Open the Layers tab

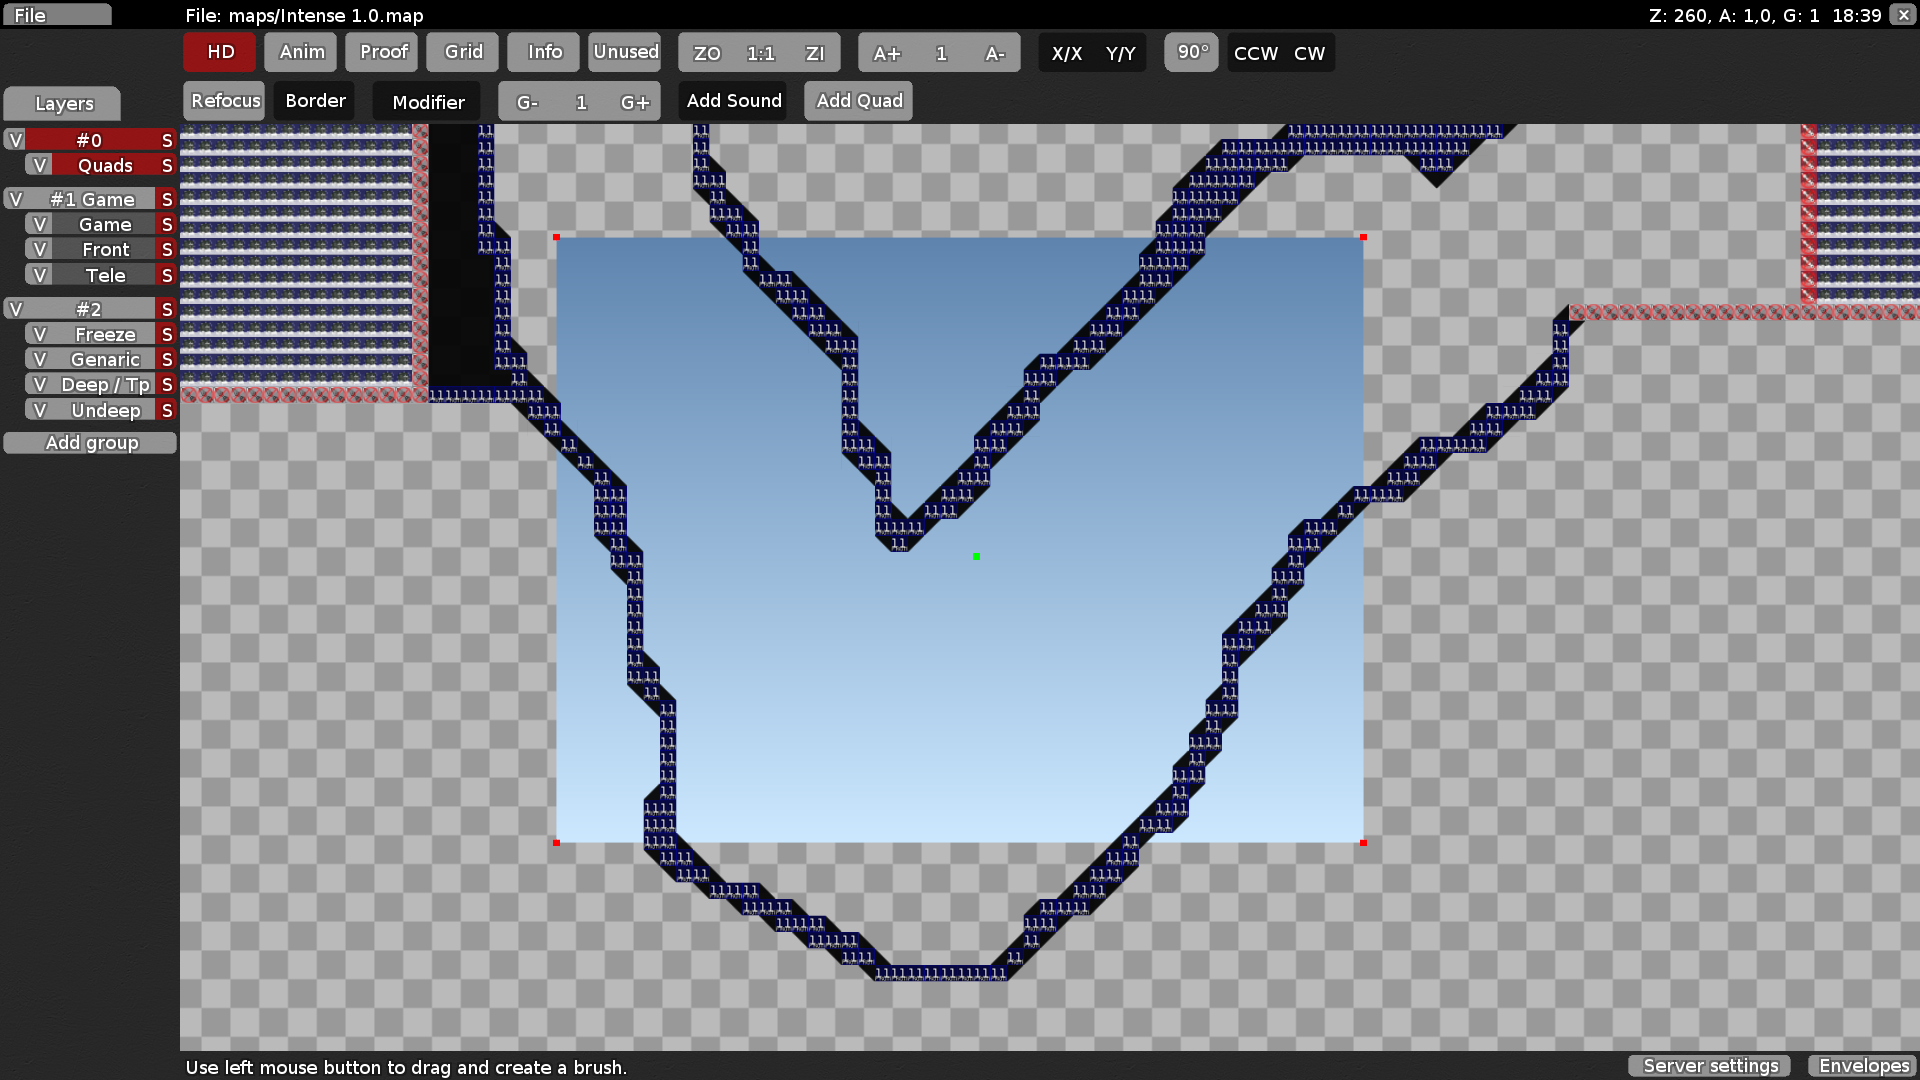pos(63,103)
